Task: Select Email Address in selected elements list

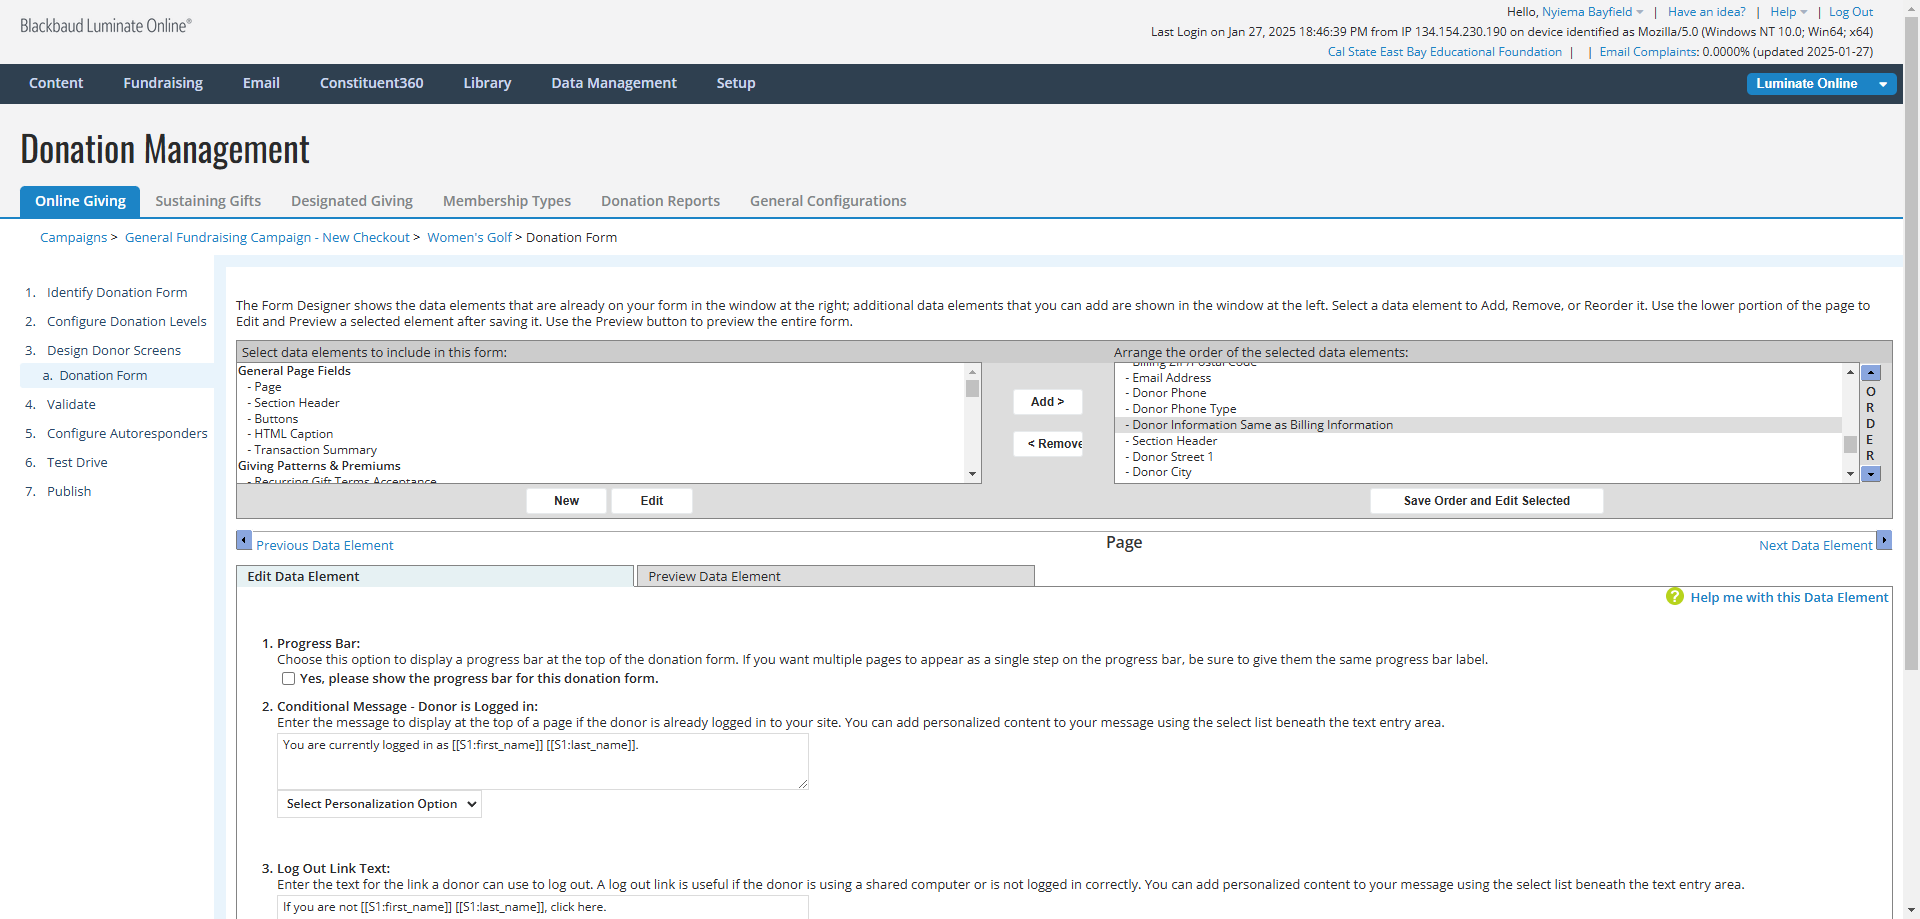Action: pos(1478,378)
